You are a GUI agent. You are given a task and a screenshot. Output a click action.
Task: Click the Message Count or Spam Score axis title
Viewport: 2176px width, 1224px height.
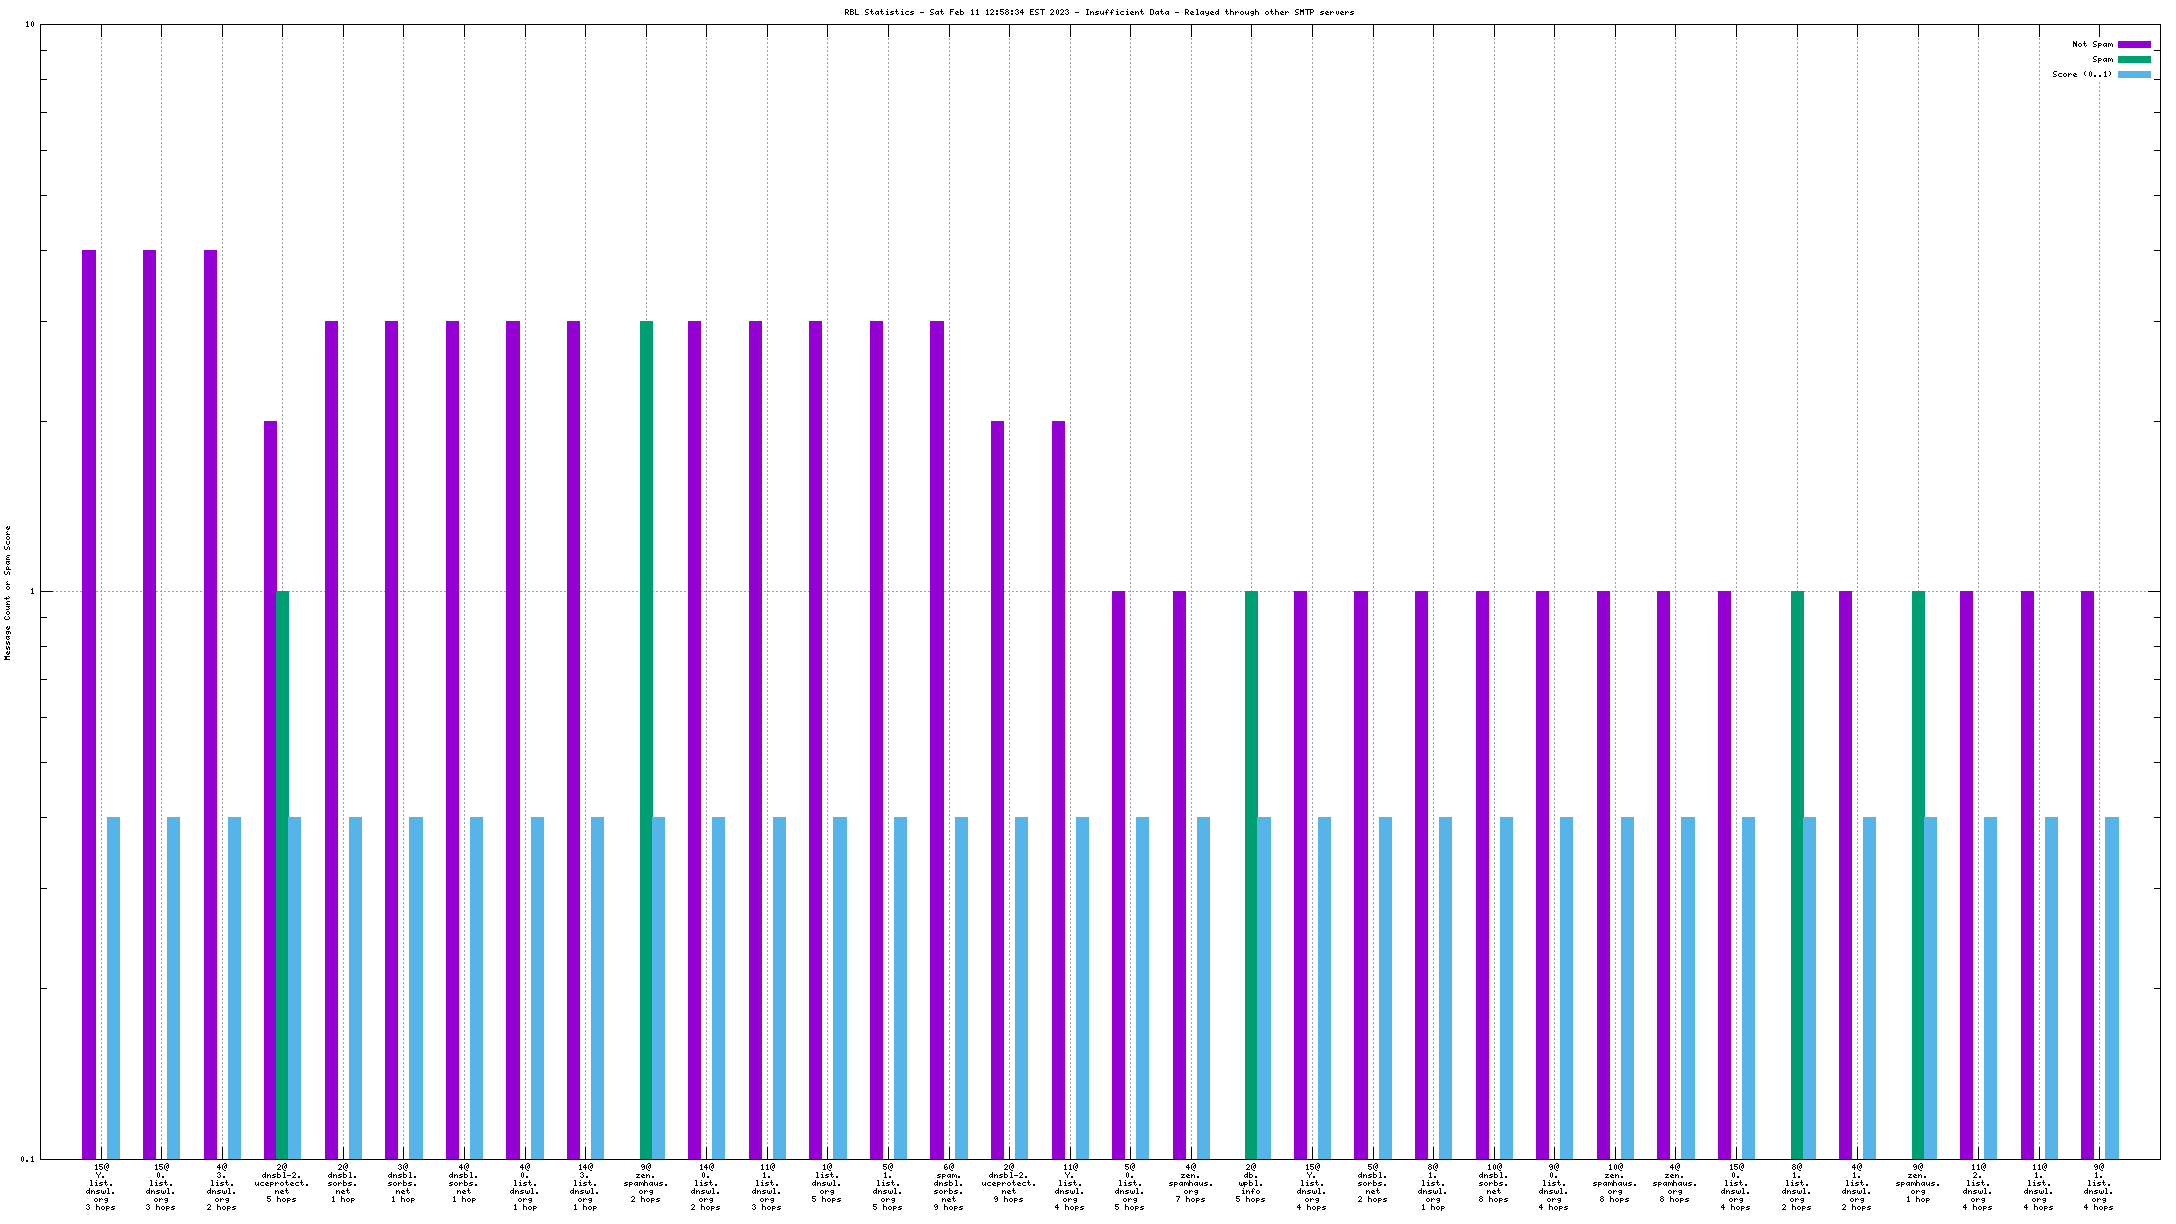pos(8,593)
